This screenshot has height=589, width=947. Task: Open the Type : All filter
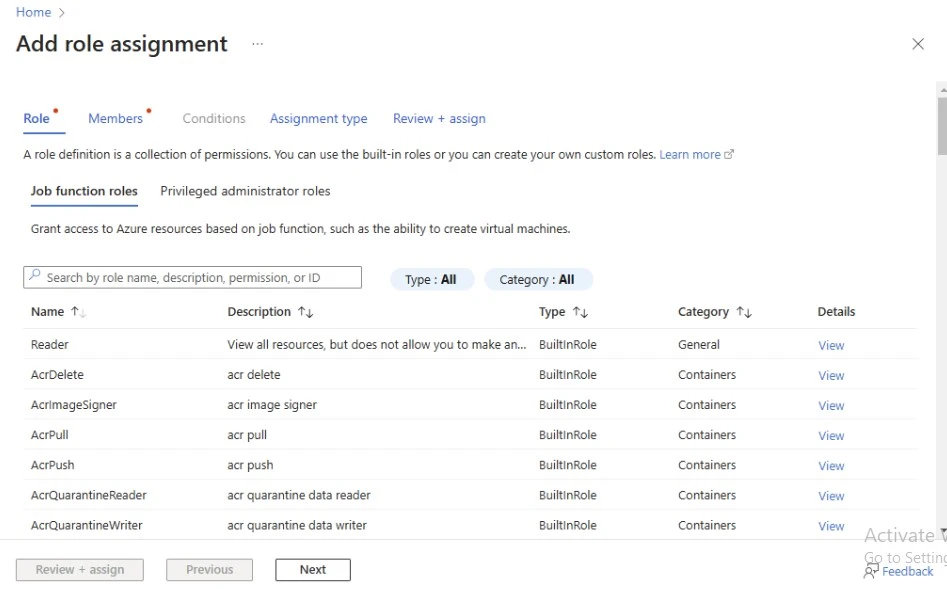[432, 279]
